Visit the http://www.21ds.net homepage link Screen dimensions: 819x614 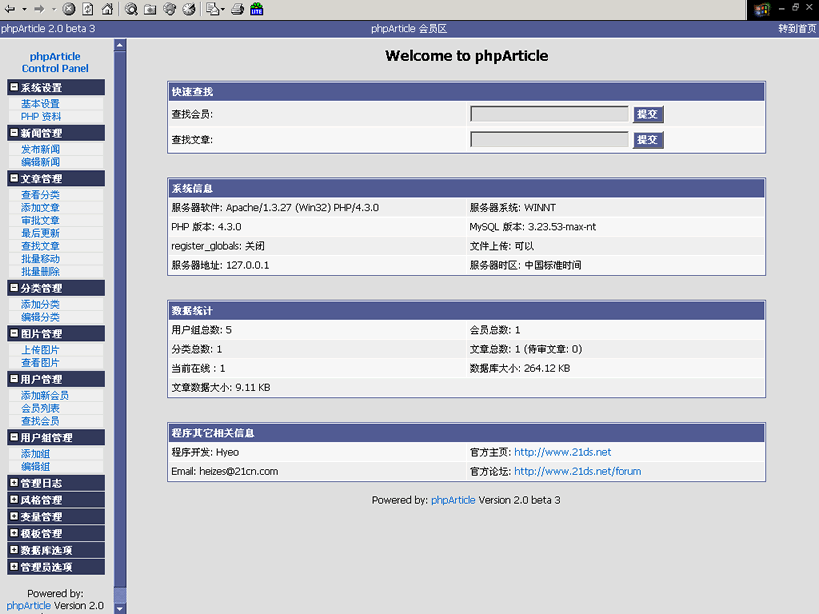coord(563,452)
